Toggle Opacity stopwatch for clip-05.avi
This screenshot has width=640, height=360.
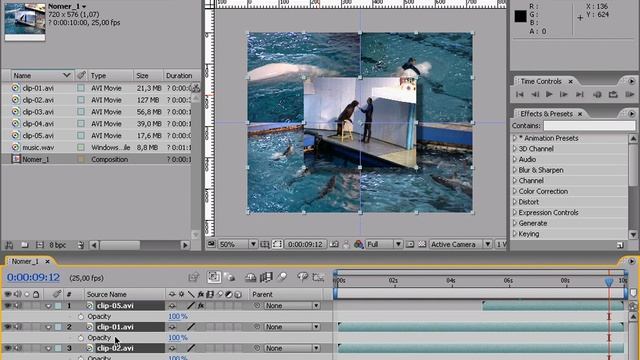point(80,316)
